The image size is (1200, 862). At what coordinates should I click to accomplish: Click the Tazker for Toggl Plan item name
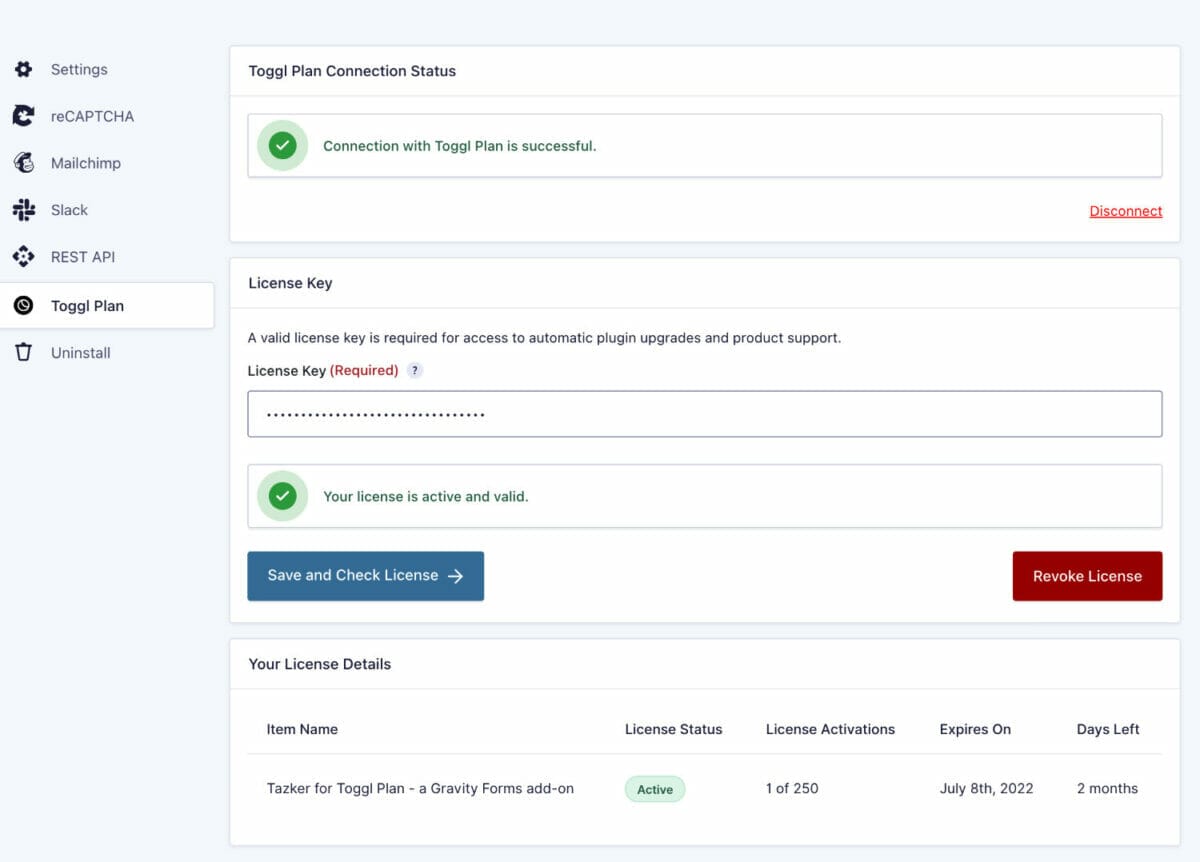420,788
